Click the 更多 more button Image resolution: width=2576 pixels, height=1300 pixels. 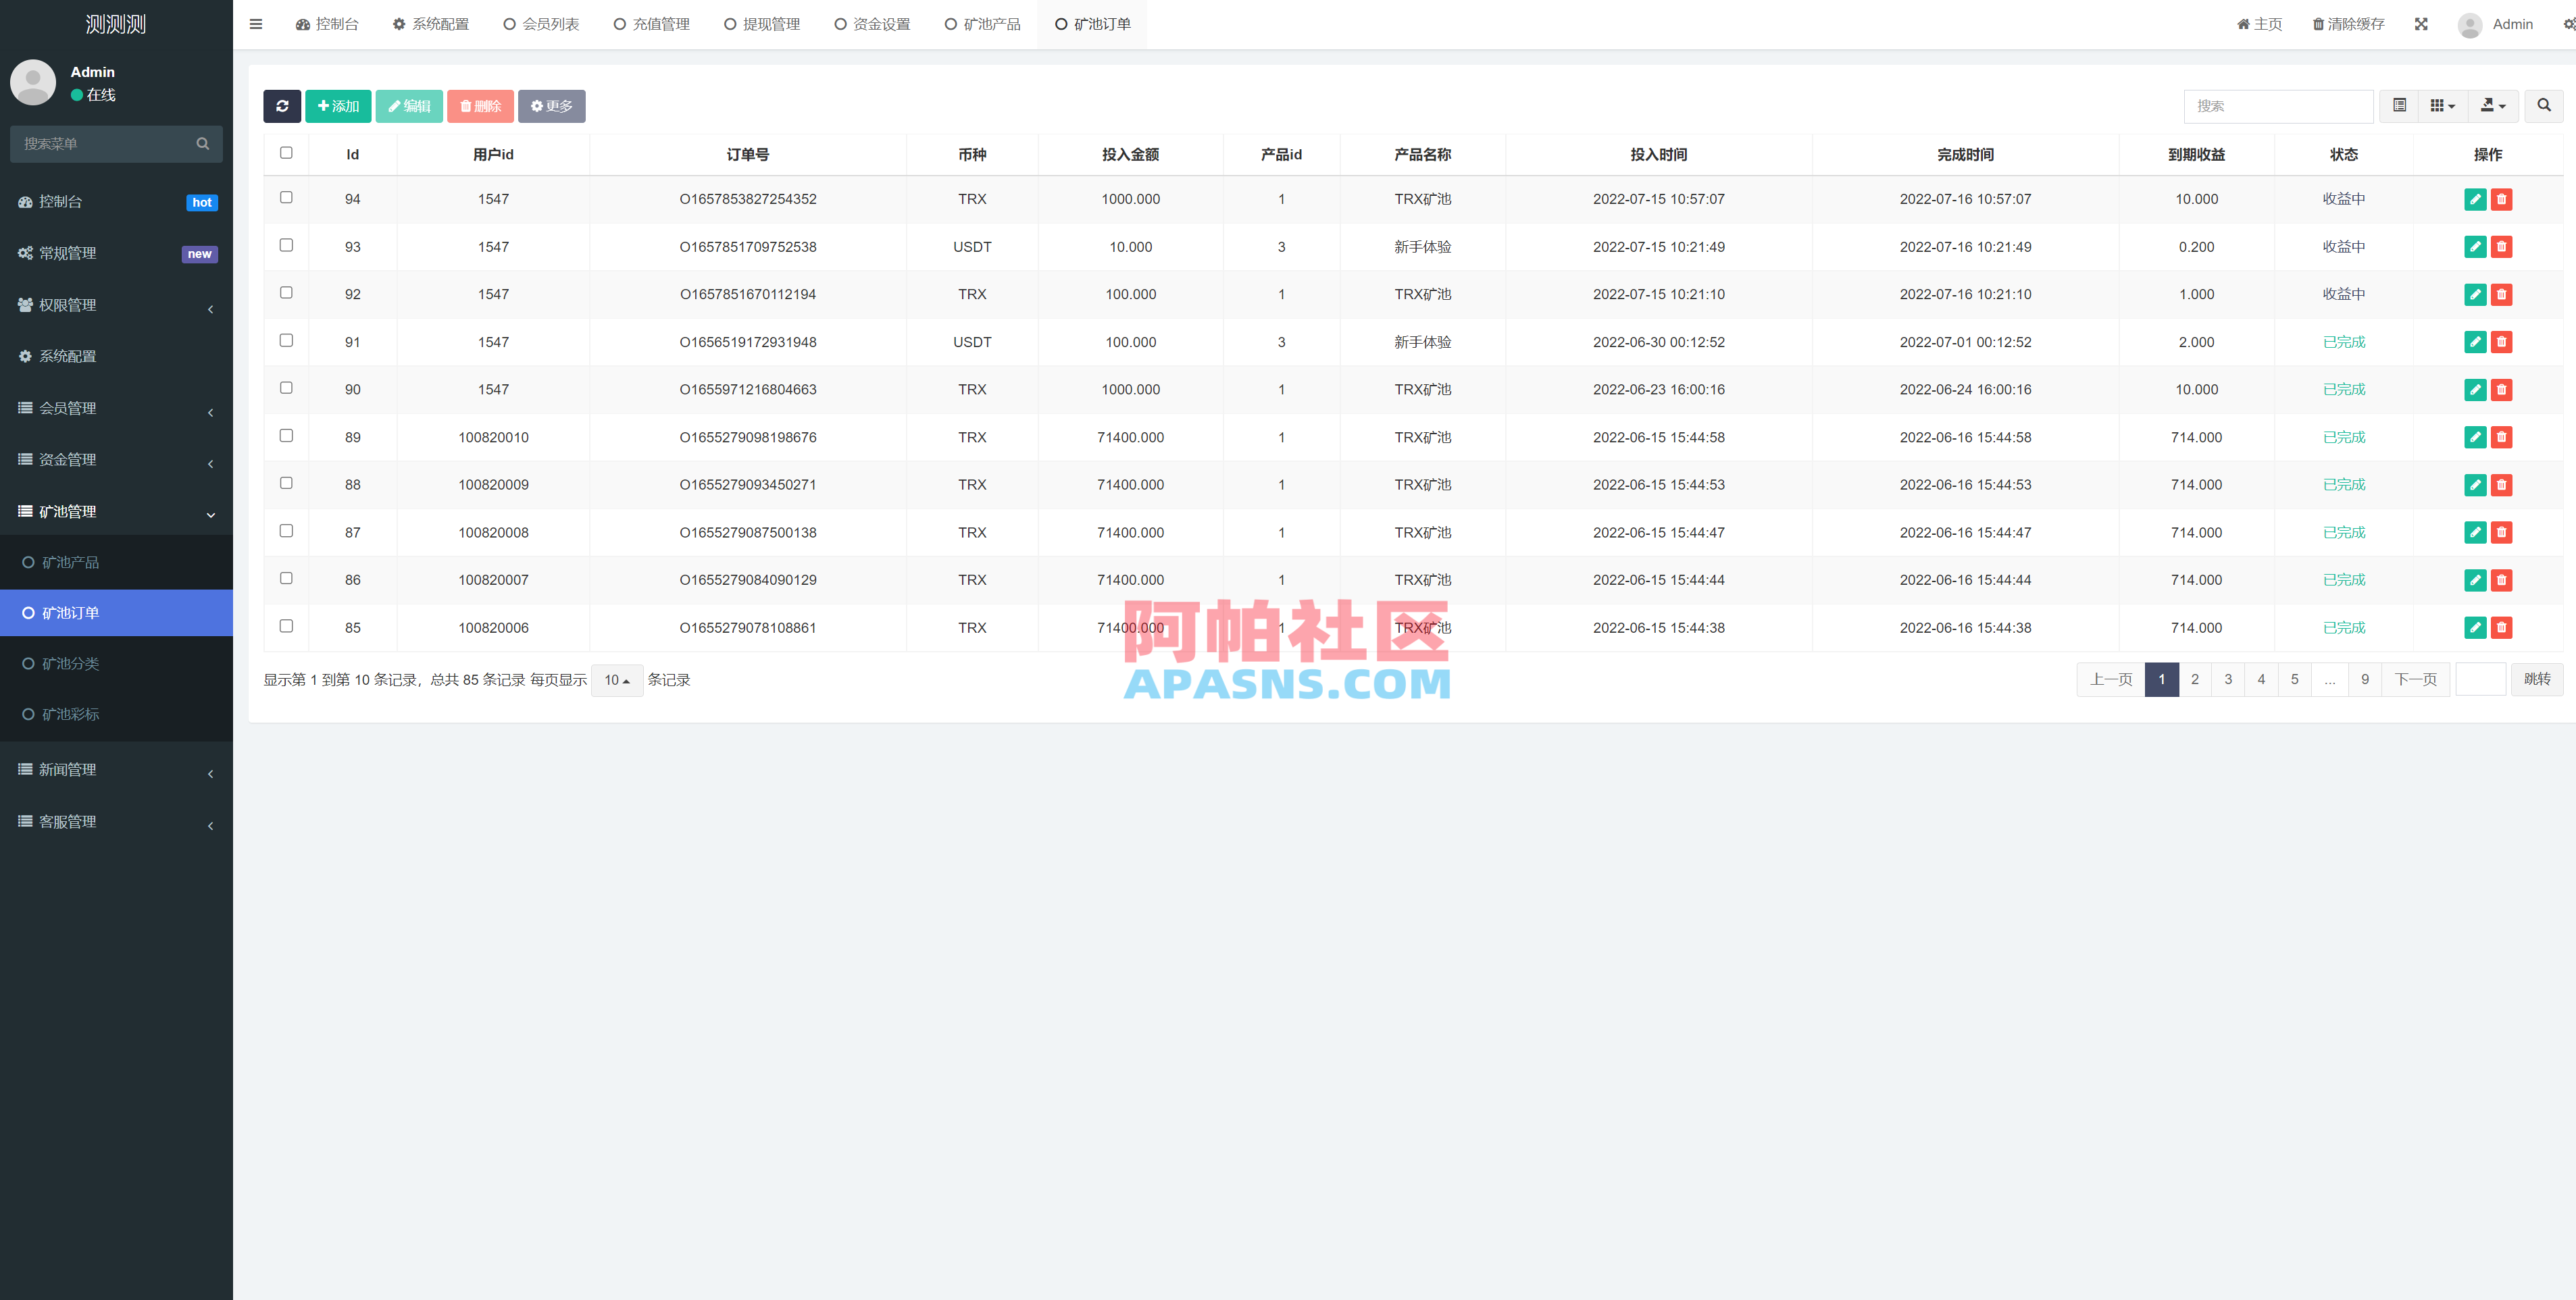pos(552,106)
